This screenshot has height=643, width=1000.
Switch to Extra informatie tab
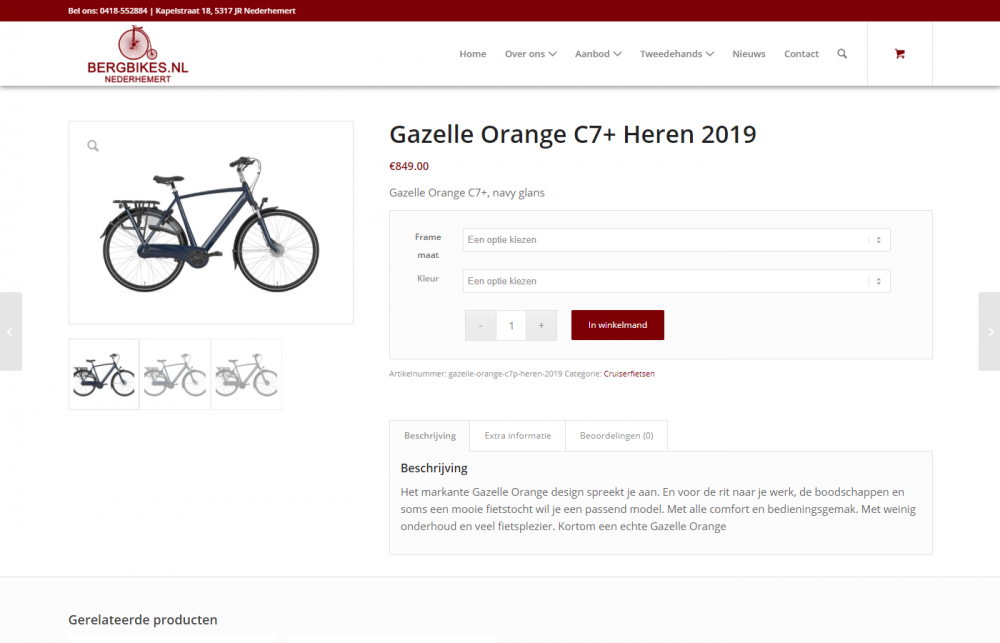517,436
